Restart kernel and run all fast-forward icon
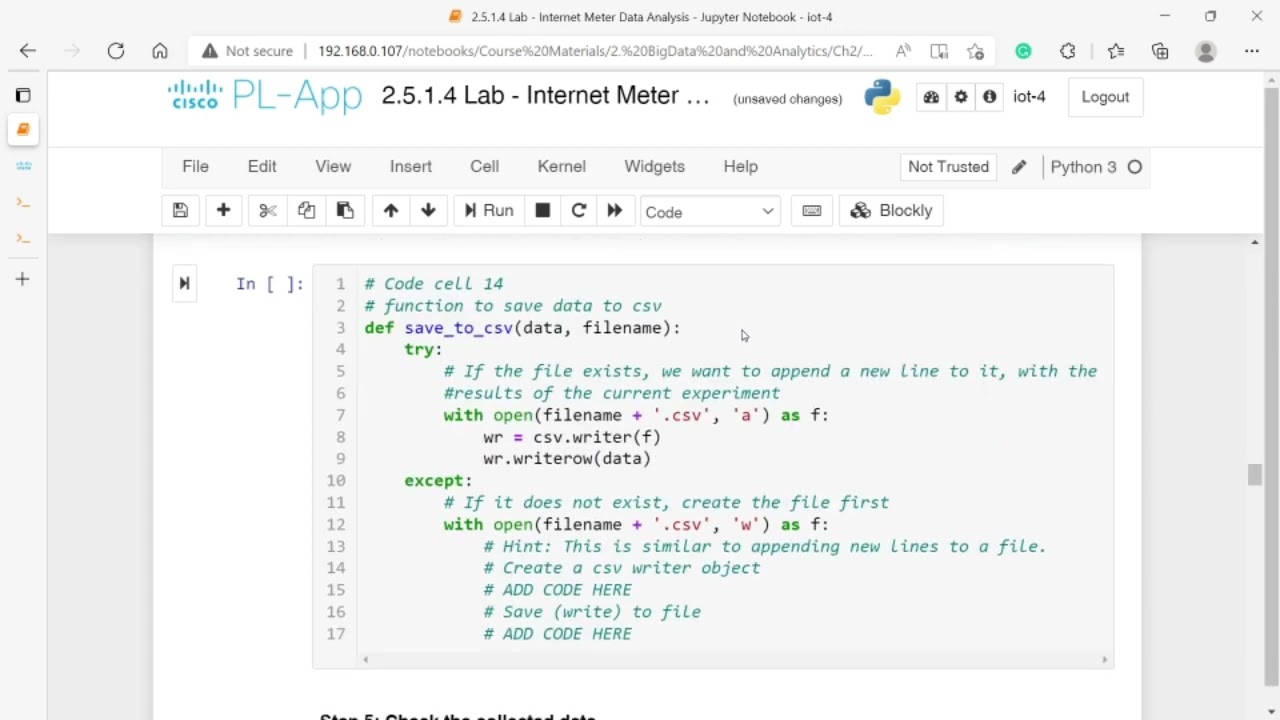The image size is (1280, 720). point(614,211)
